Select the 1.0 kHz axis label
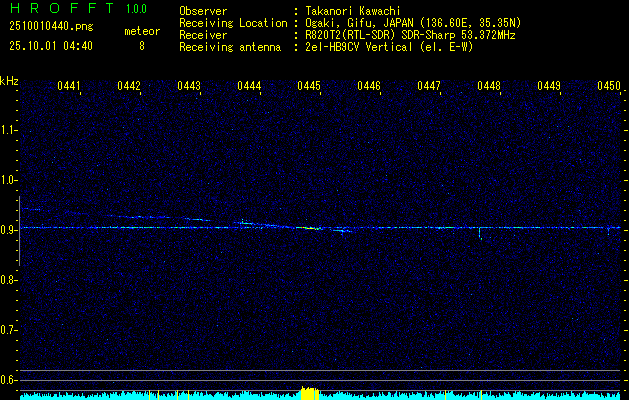This screenshot has width=629, height=400. tap(9, 180)
